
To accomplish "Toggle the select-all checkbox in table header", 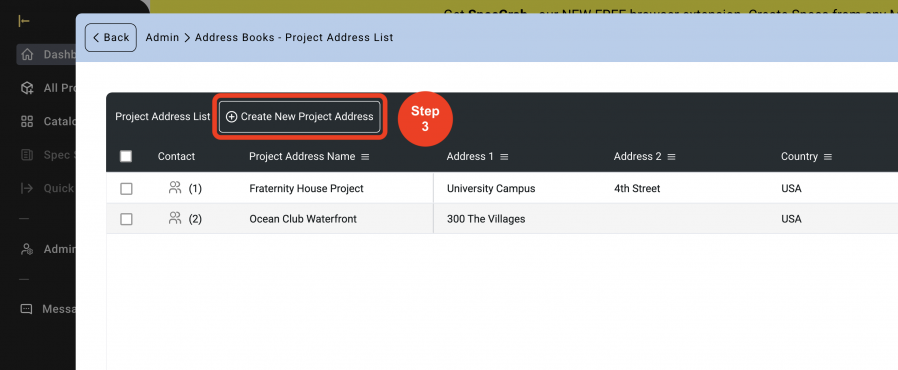I will [x=126, y=156].
